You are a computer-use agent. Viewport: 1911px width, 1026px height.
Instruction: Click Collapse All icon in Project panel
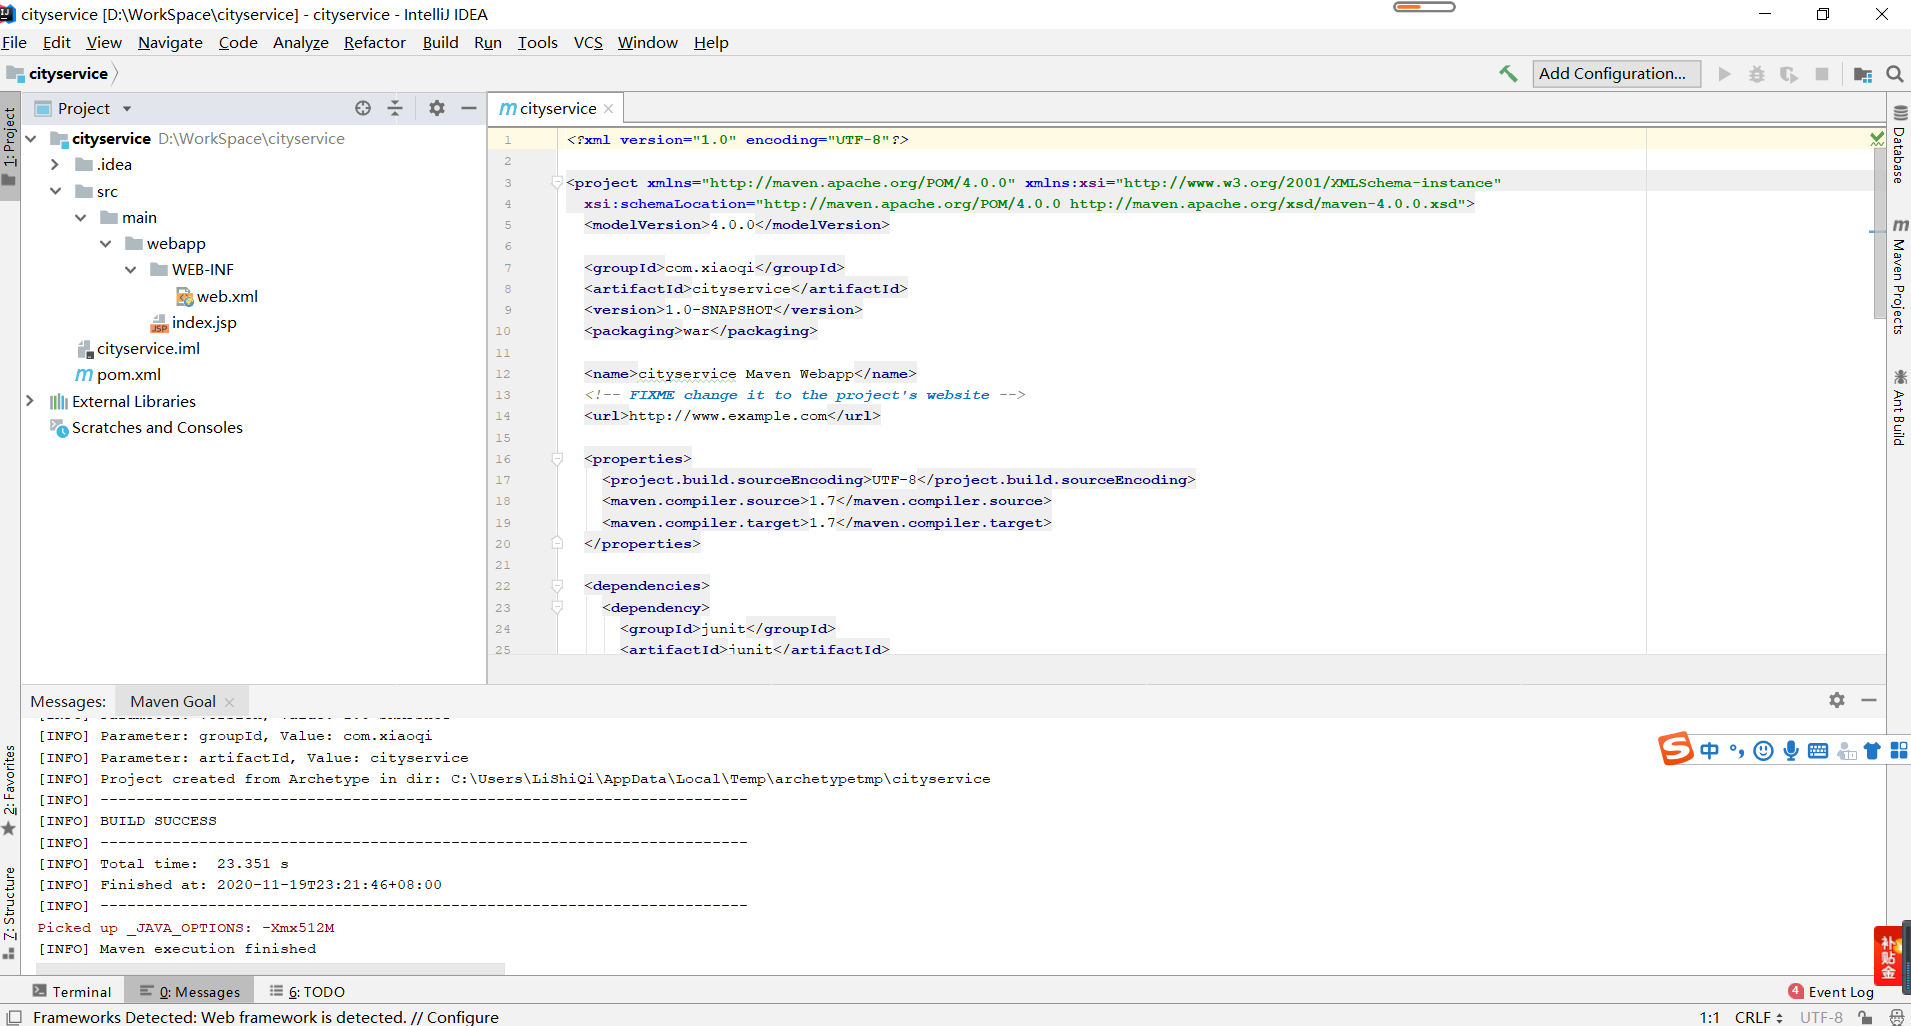[395, 108]
